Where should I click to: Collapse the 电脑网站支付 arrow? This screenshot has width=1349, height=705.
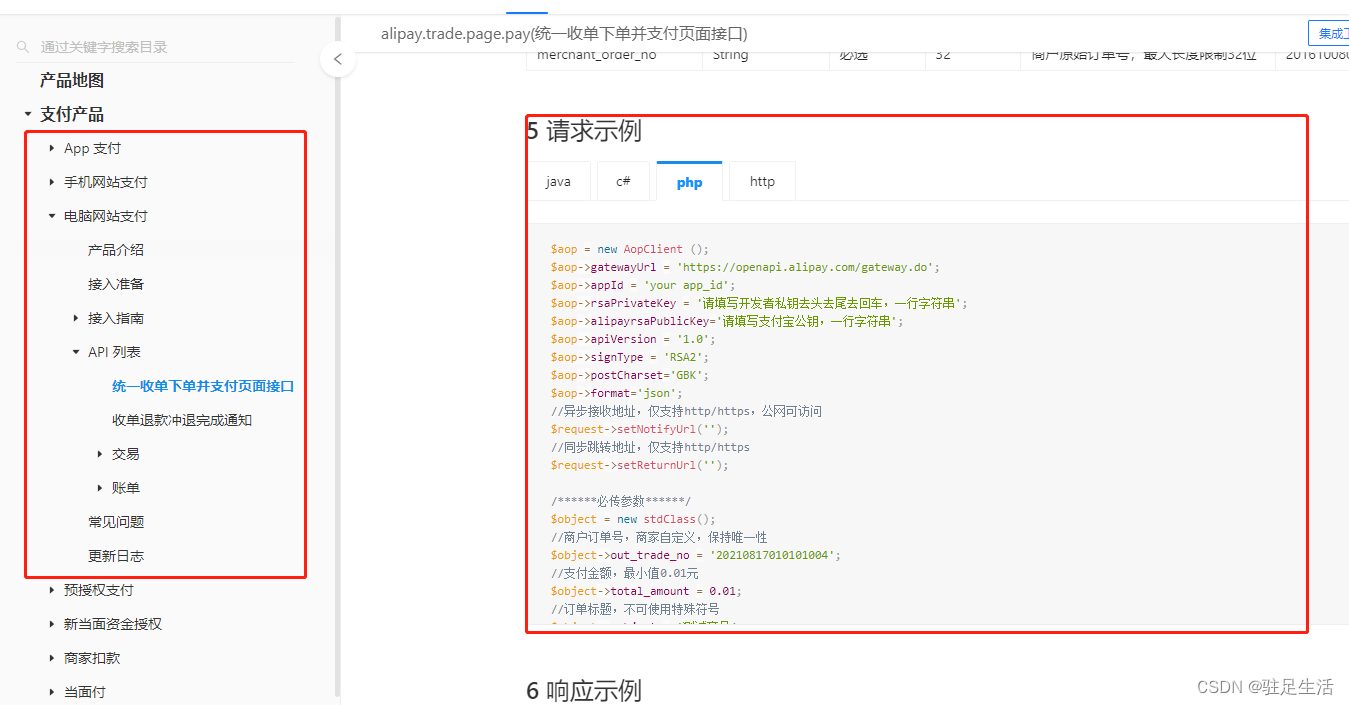(x=52, y=216)
